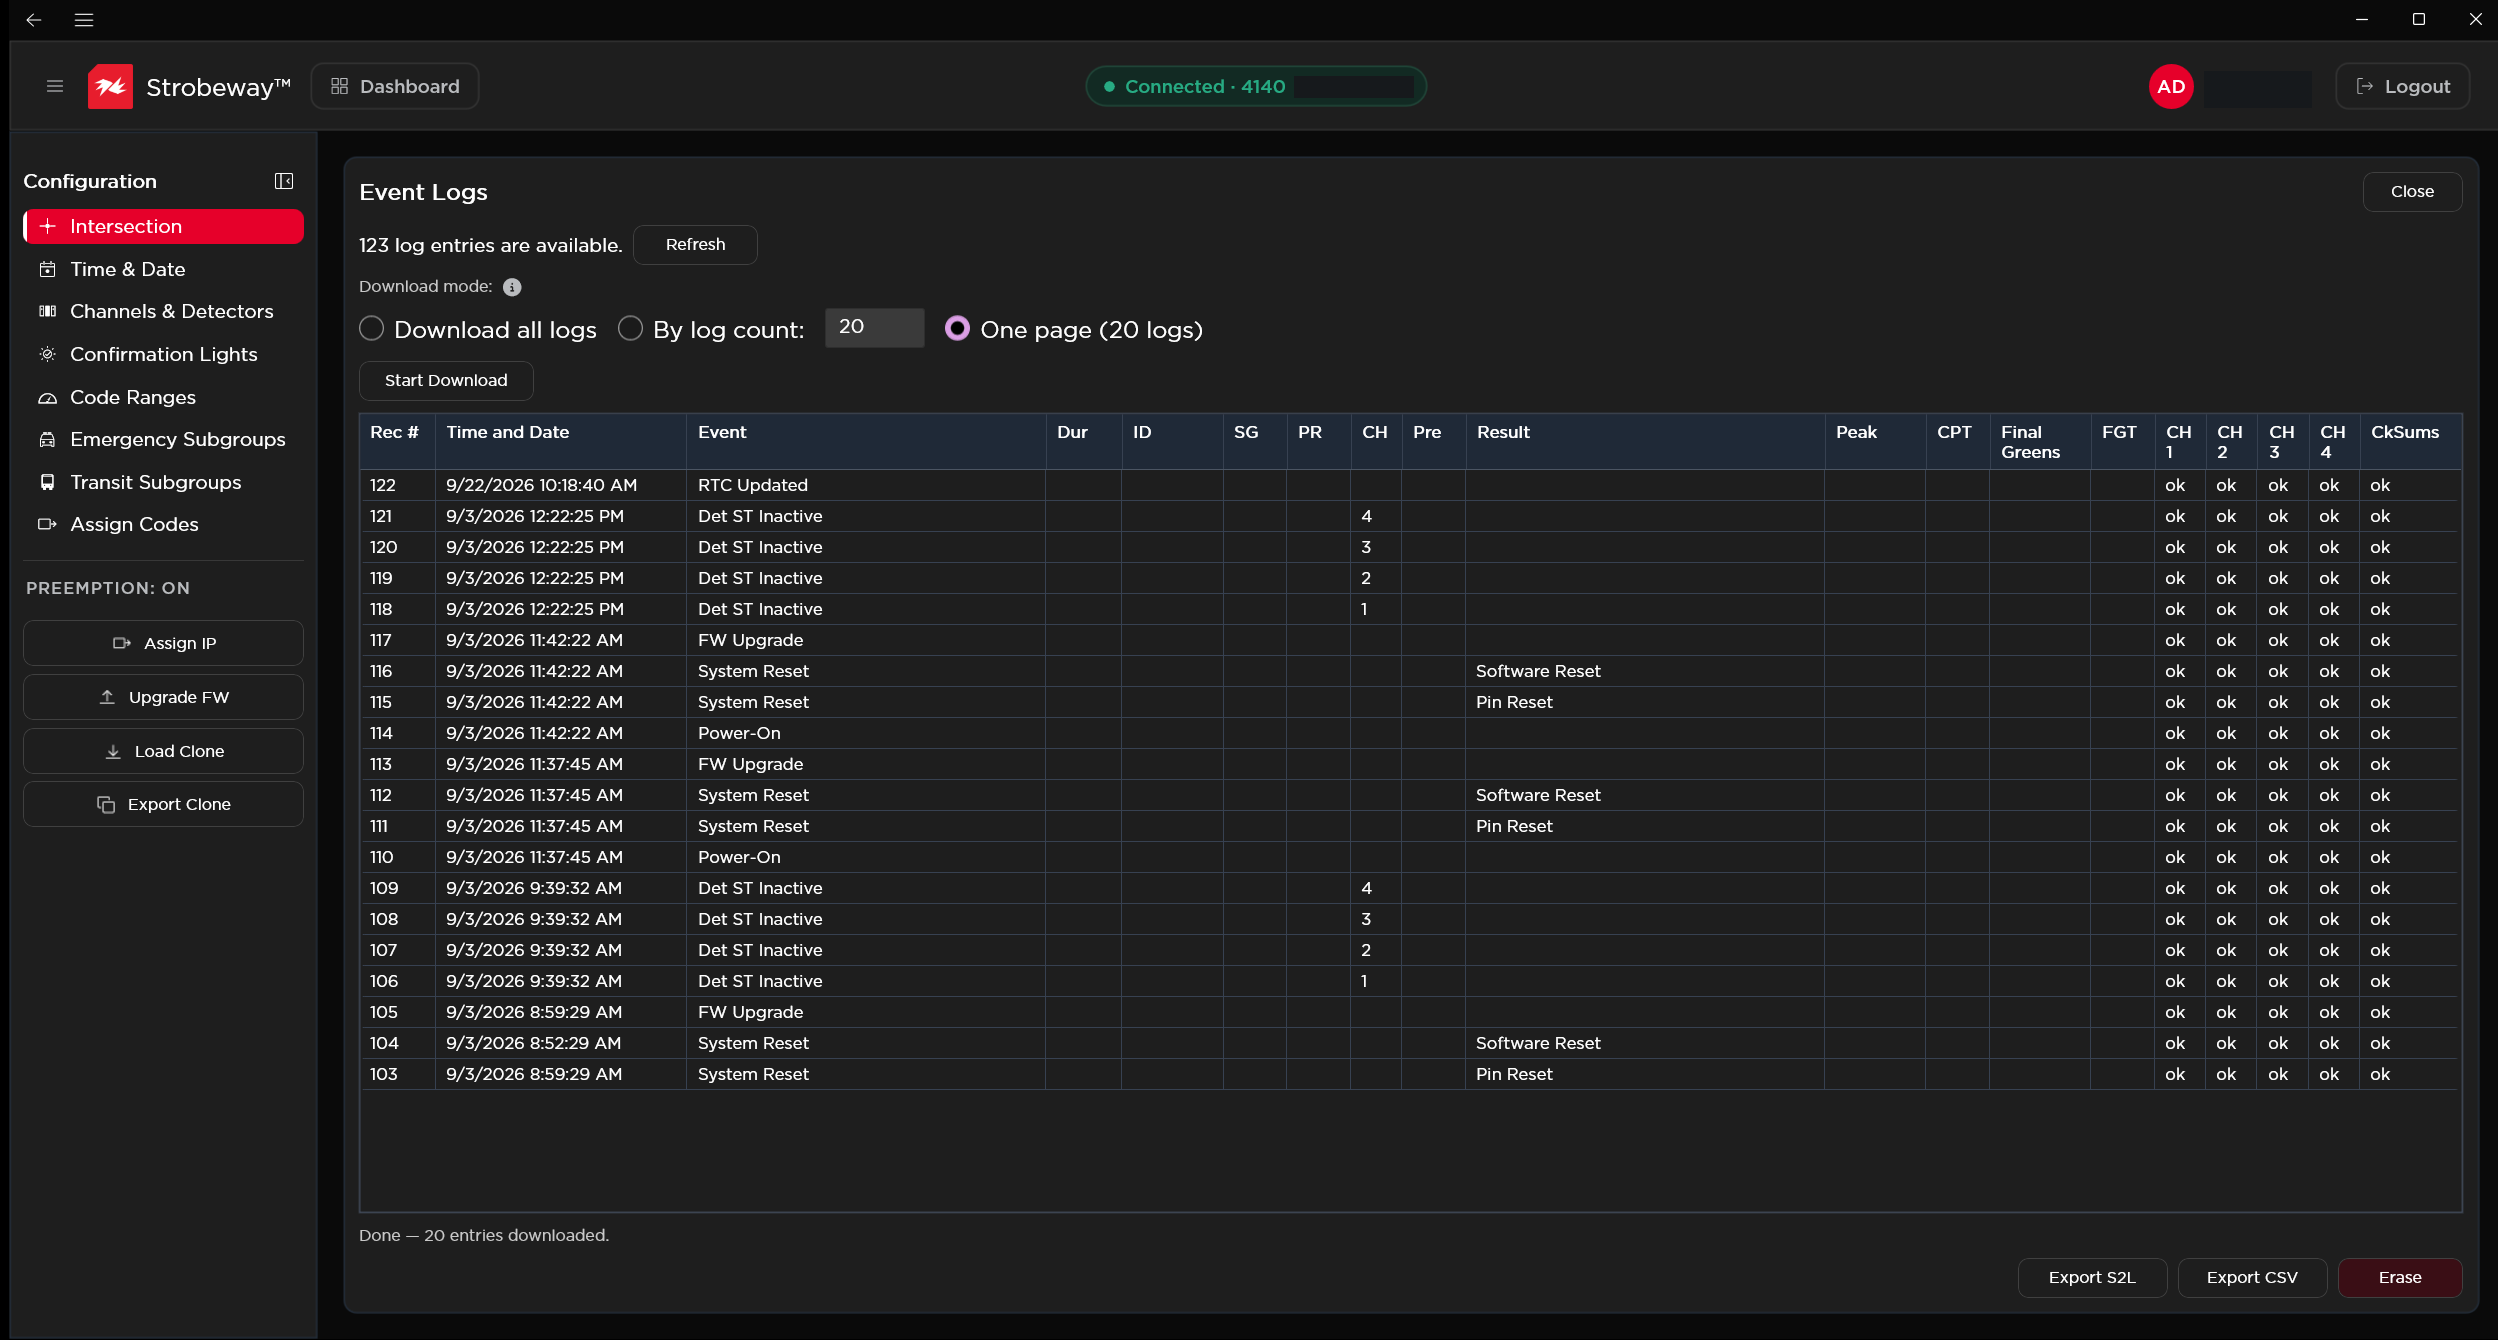Click the PREEMPTION: ON label
This screenshot has width=2498, height=1340.
click(108, 588)
